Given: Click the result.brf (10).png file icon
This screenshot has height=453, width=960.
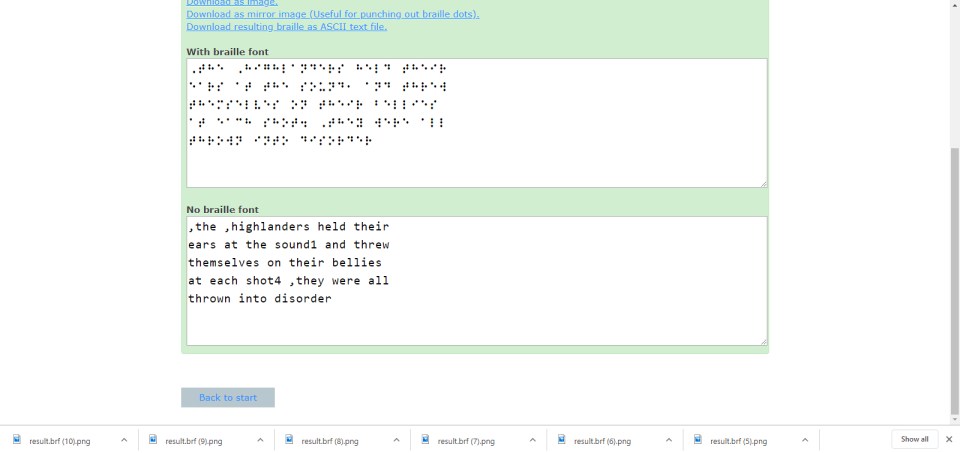Looking at the screenshot, I should (17, 440).
